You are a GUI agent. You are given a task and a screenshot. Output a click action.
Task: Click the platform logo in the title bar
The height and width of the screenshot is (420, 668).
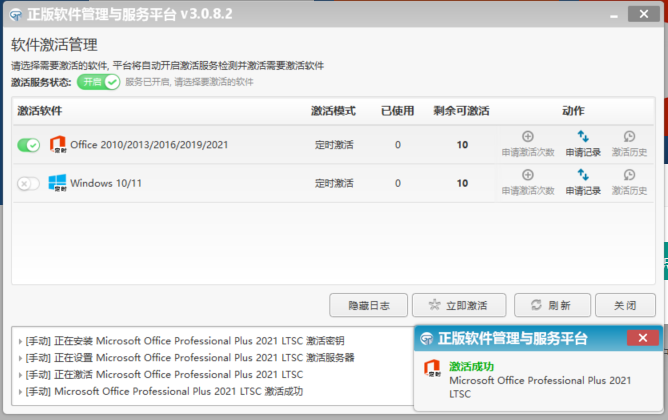click(16, 15)
